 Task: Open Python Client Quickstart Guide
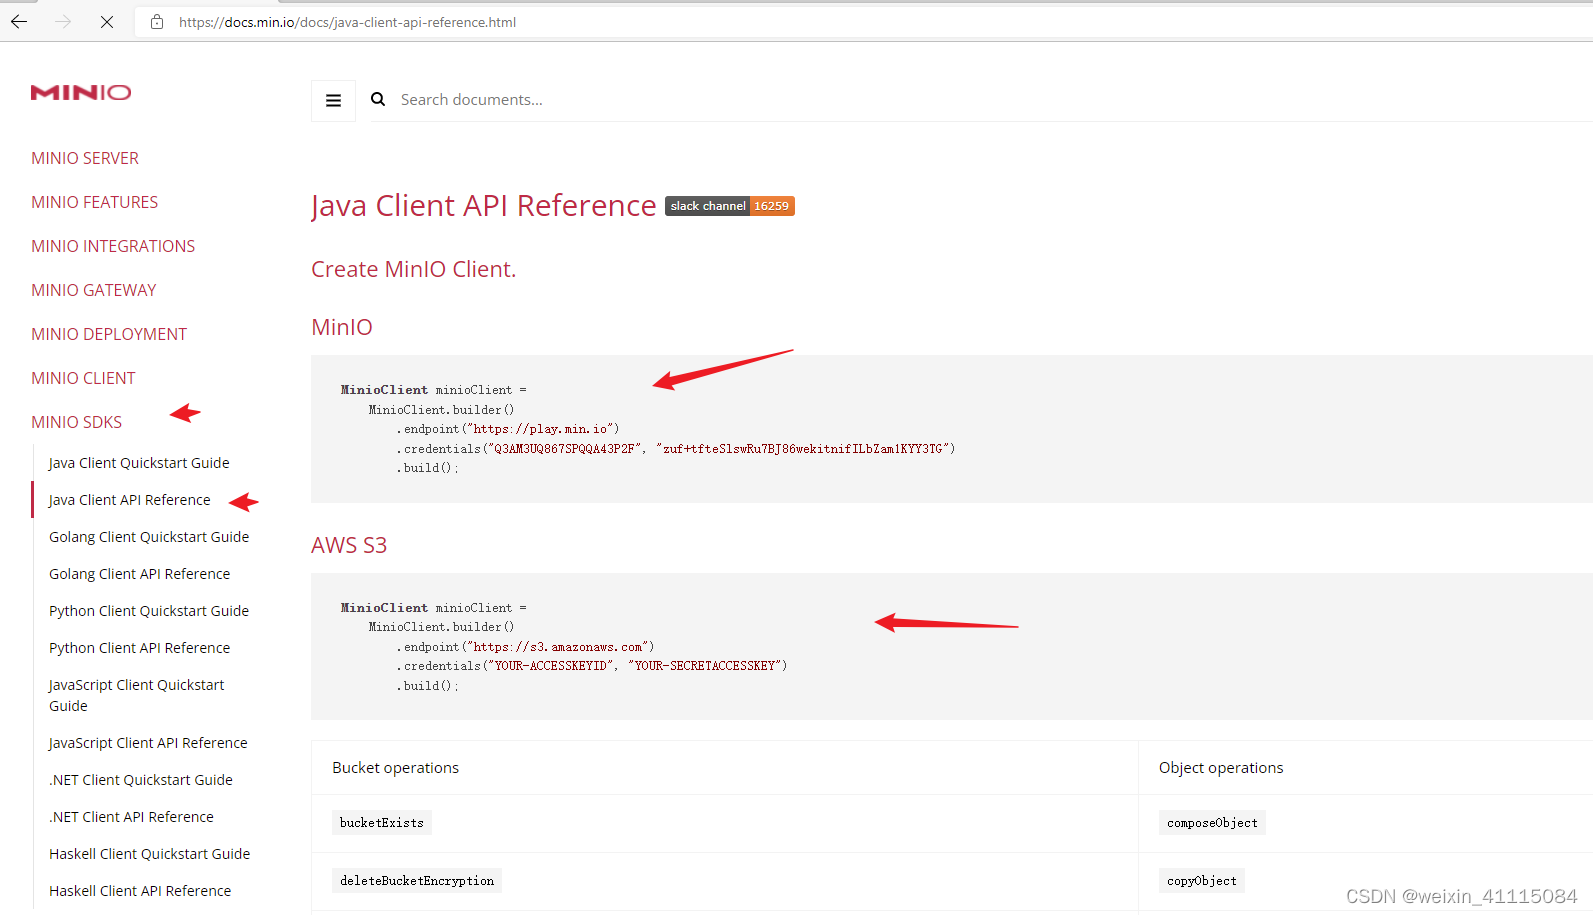[149, 611]
